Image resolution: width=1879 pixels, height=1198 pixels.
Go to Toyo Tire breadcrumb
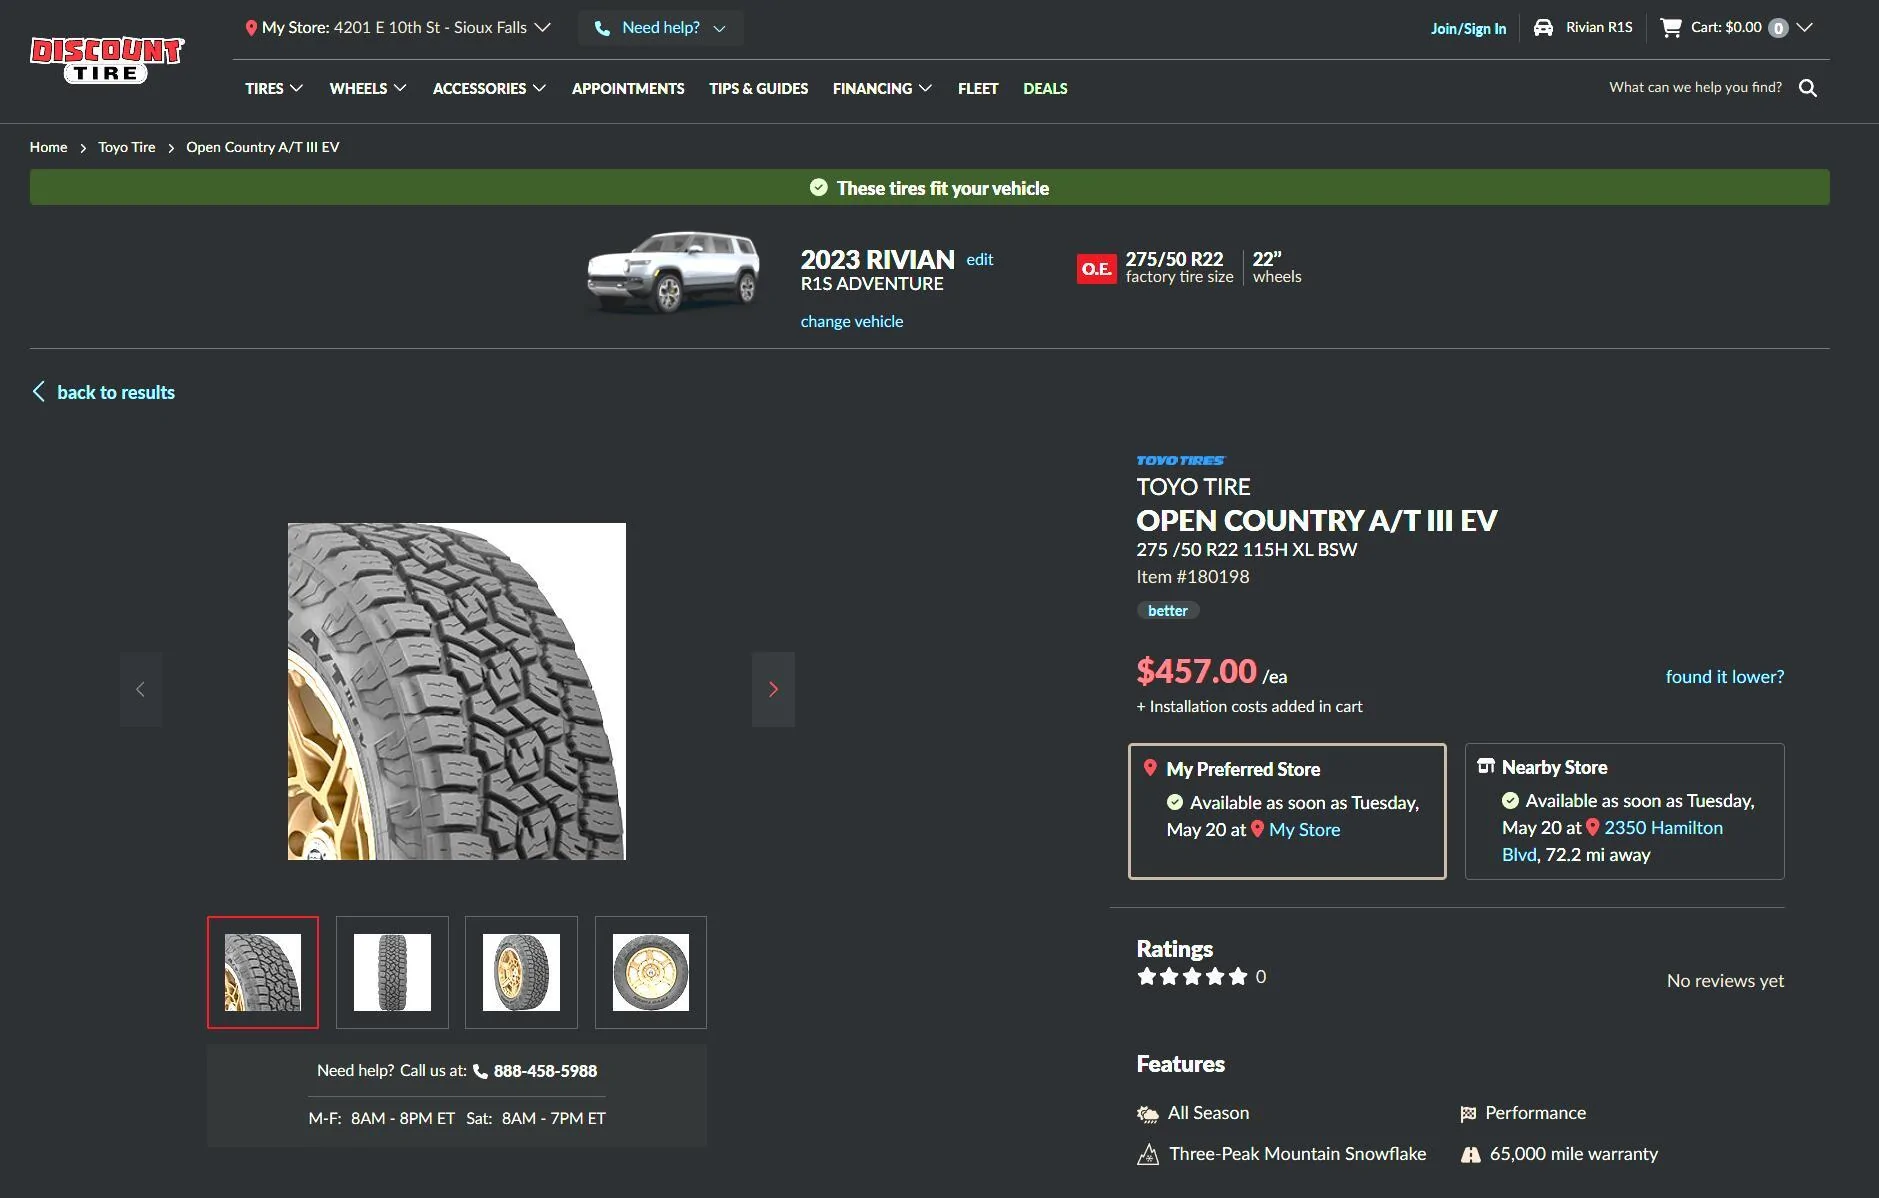[127, 147]
